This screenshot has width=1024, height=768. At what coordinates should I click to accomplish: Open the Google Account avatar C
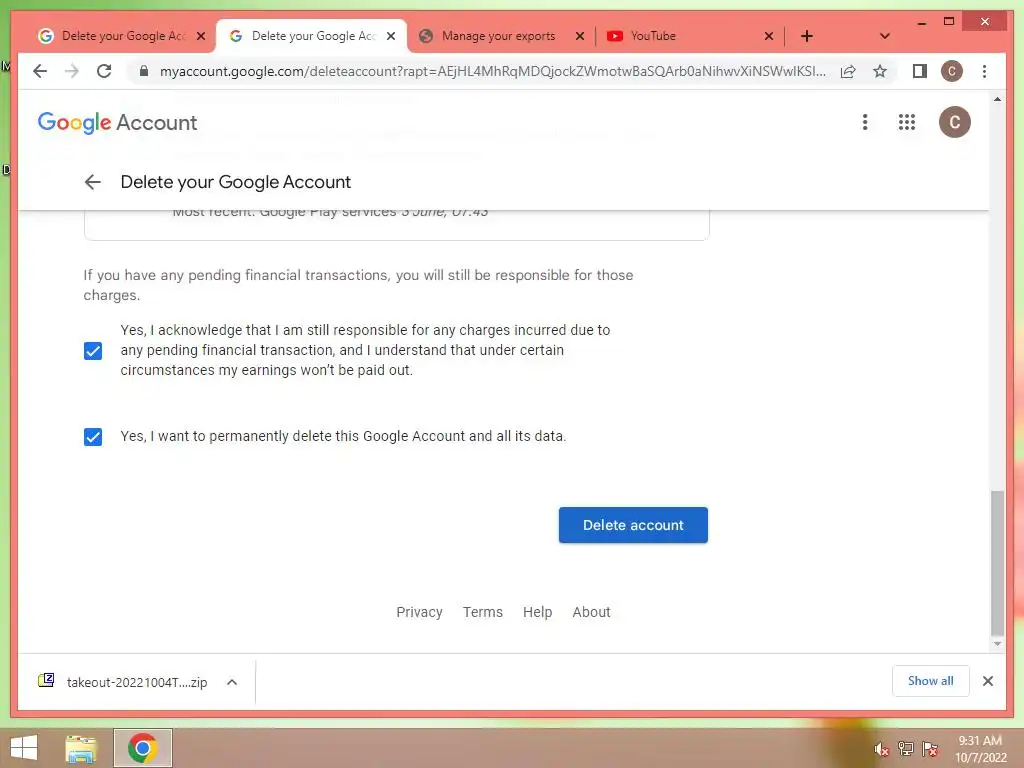[954, 122]
